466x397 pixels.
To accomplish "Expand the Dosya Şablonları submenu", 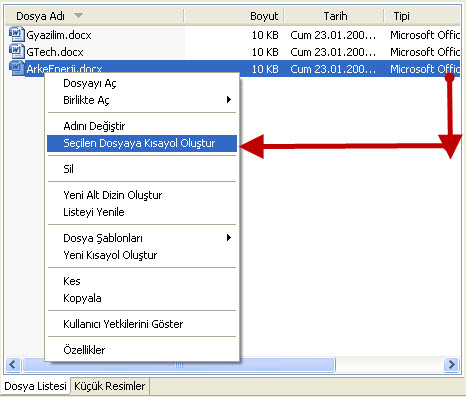I will click(x=142, y=238).
